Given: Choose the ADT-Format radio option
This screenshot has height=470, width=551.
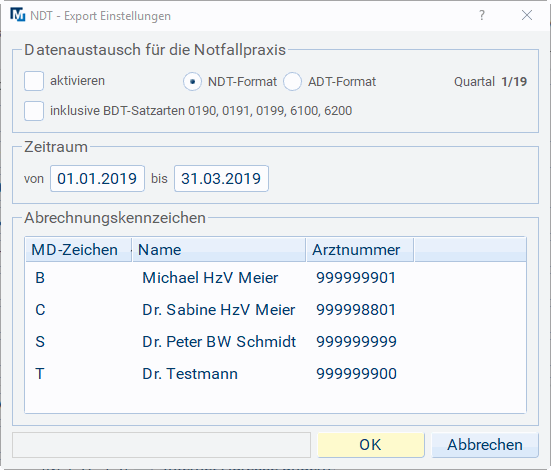Looking at the screenshot, I should tap(292, 82).
